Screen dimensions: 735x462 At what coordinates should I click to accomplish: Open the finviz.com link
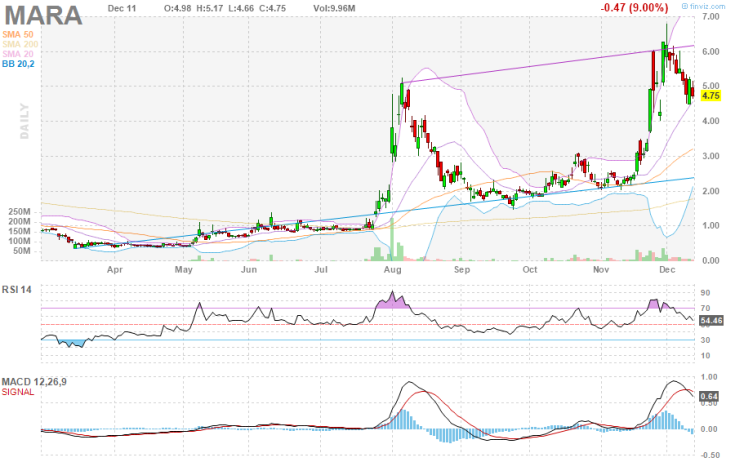click(704, 6)
